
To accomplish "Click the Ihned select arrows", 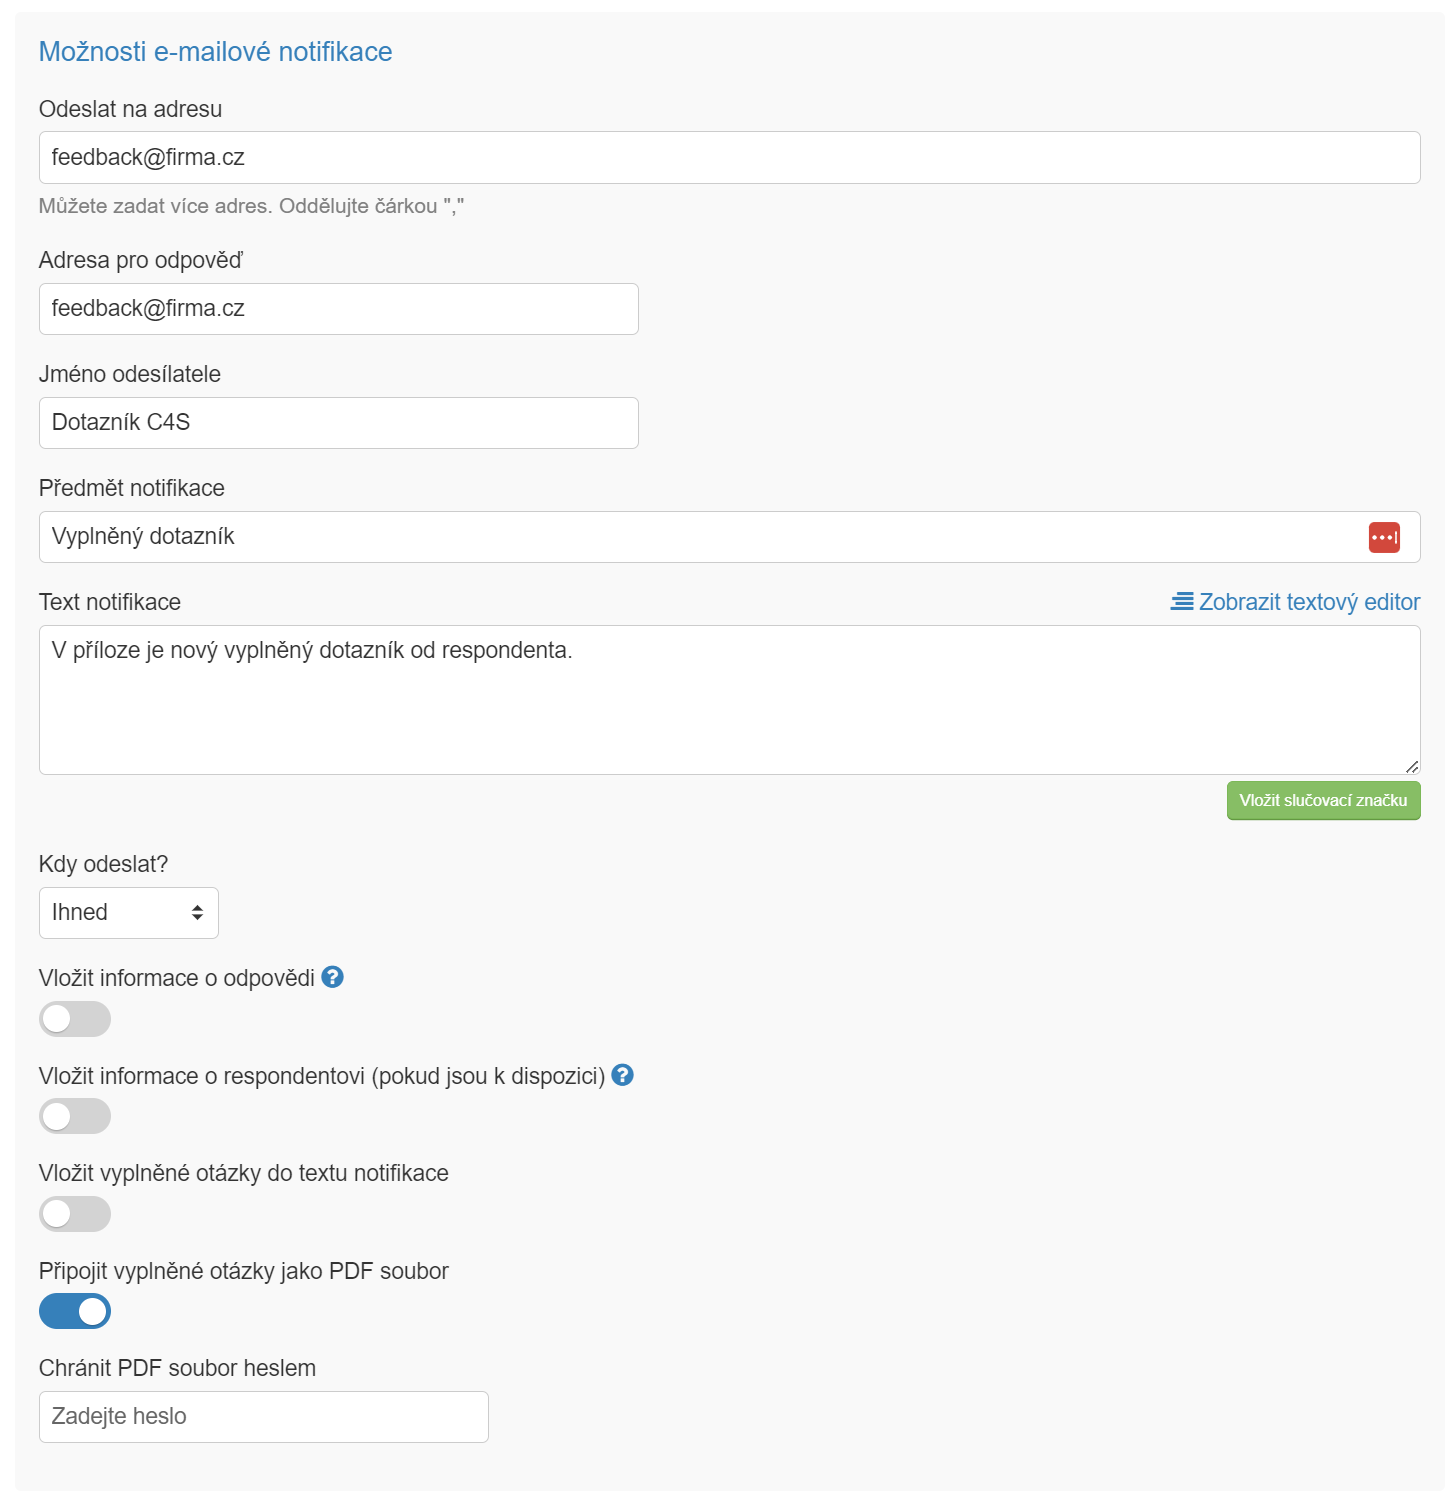I will point(197,913).
